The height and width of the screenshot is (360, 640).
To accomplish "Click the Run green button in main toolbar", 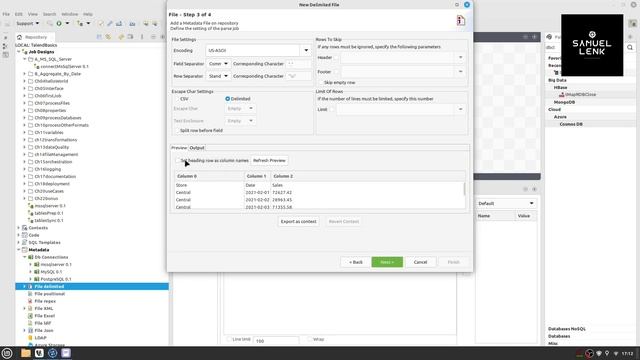I will pyautogui.click(x=59, y=24).
